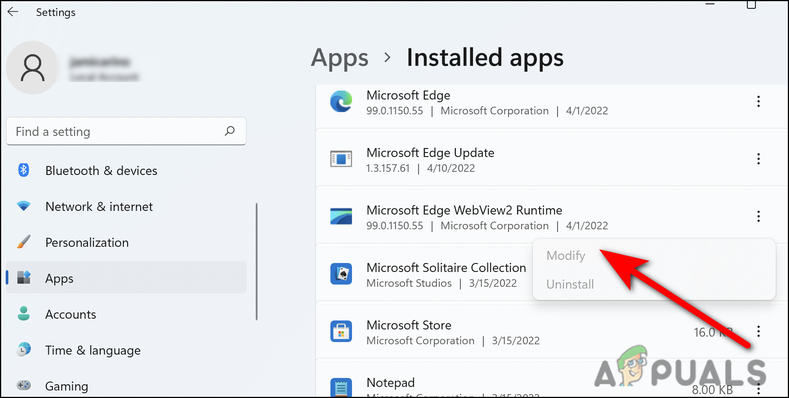Click the 1.3.157.61 version text

(x=388, y=168)
